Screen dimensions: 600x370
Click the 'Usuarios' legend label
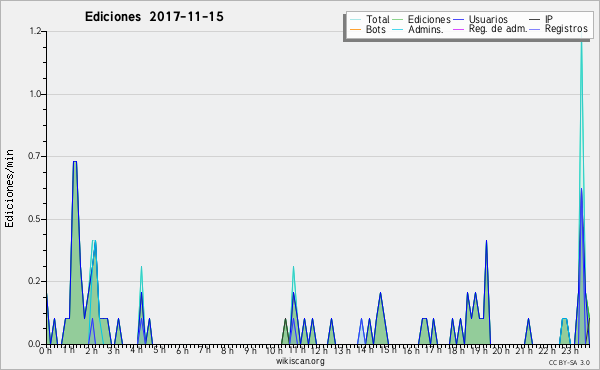click(x=488, y=19)
